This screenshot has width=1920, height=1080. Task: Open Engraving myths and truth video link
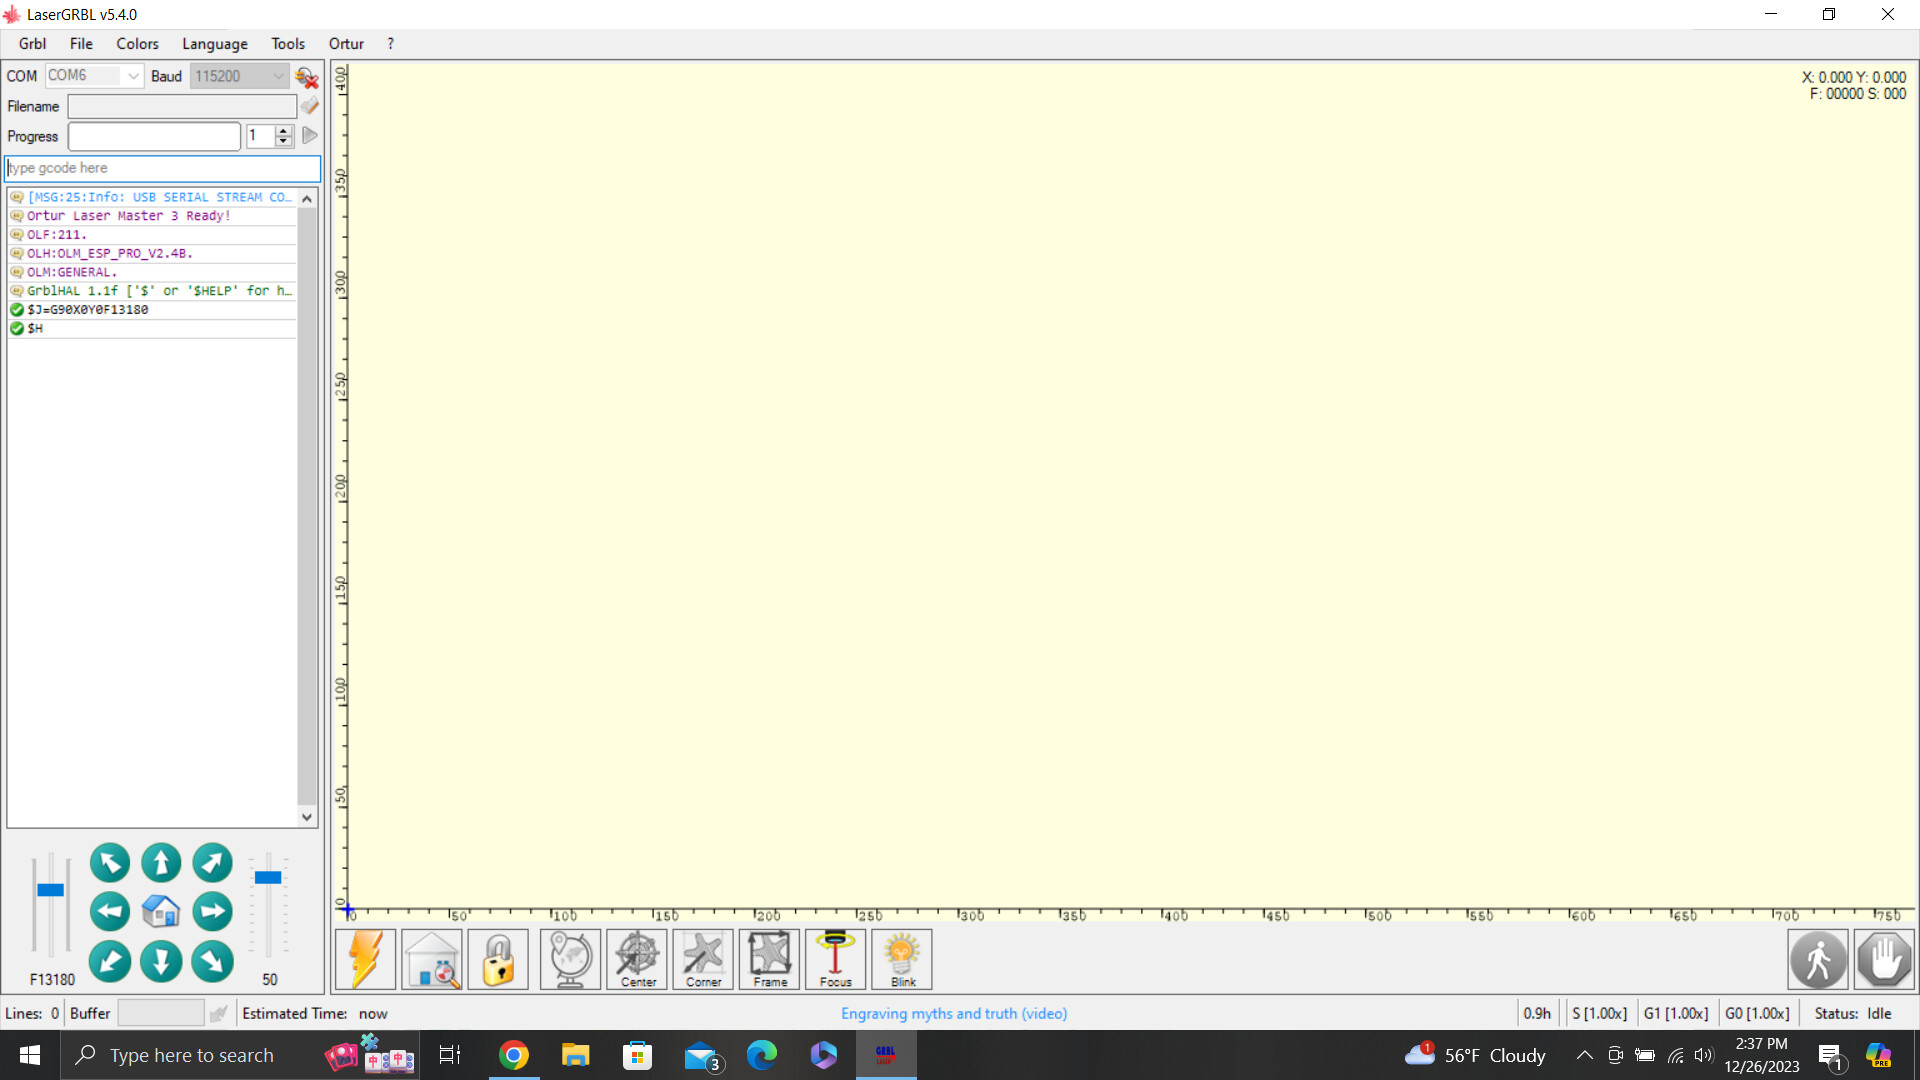click(953, 1013)
